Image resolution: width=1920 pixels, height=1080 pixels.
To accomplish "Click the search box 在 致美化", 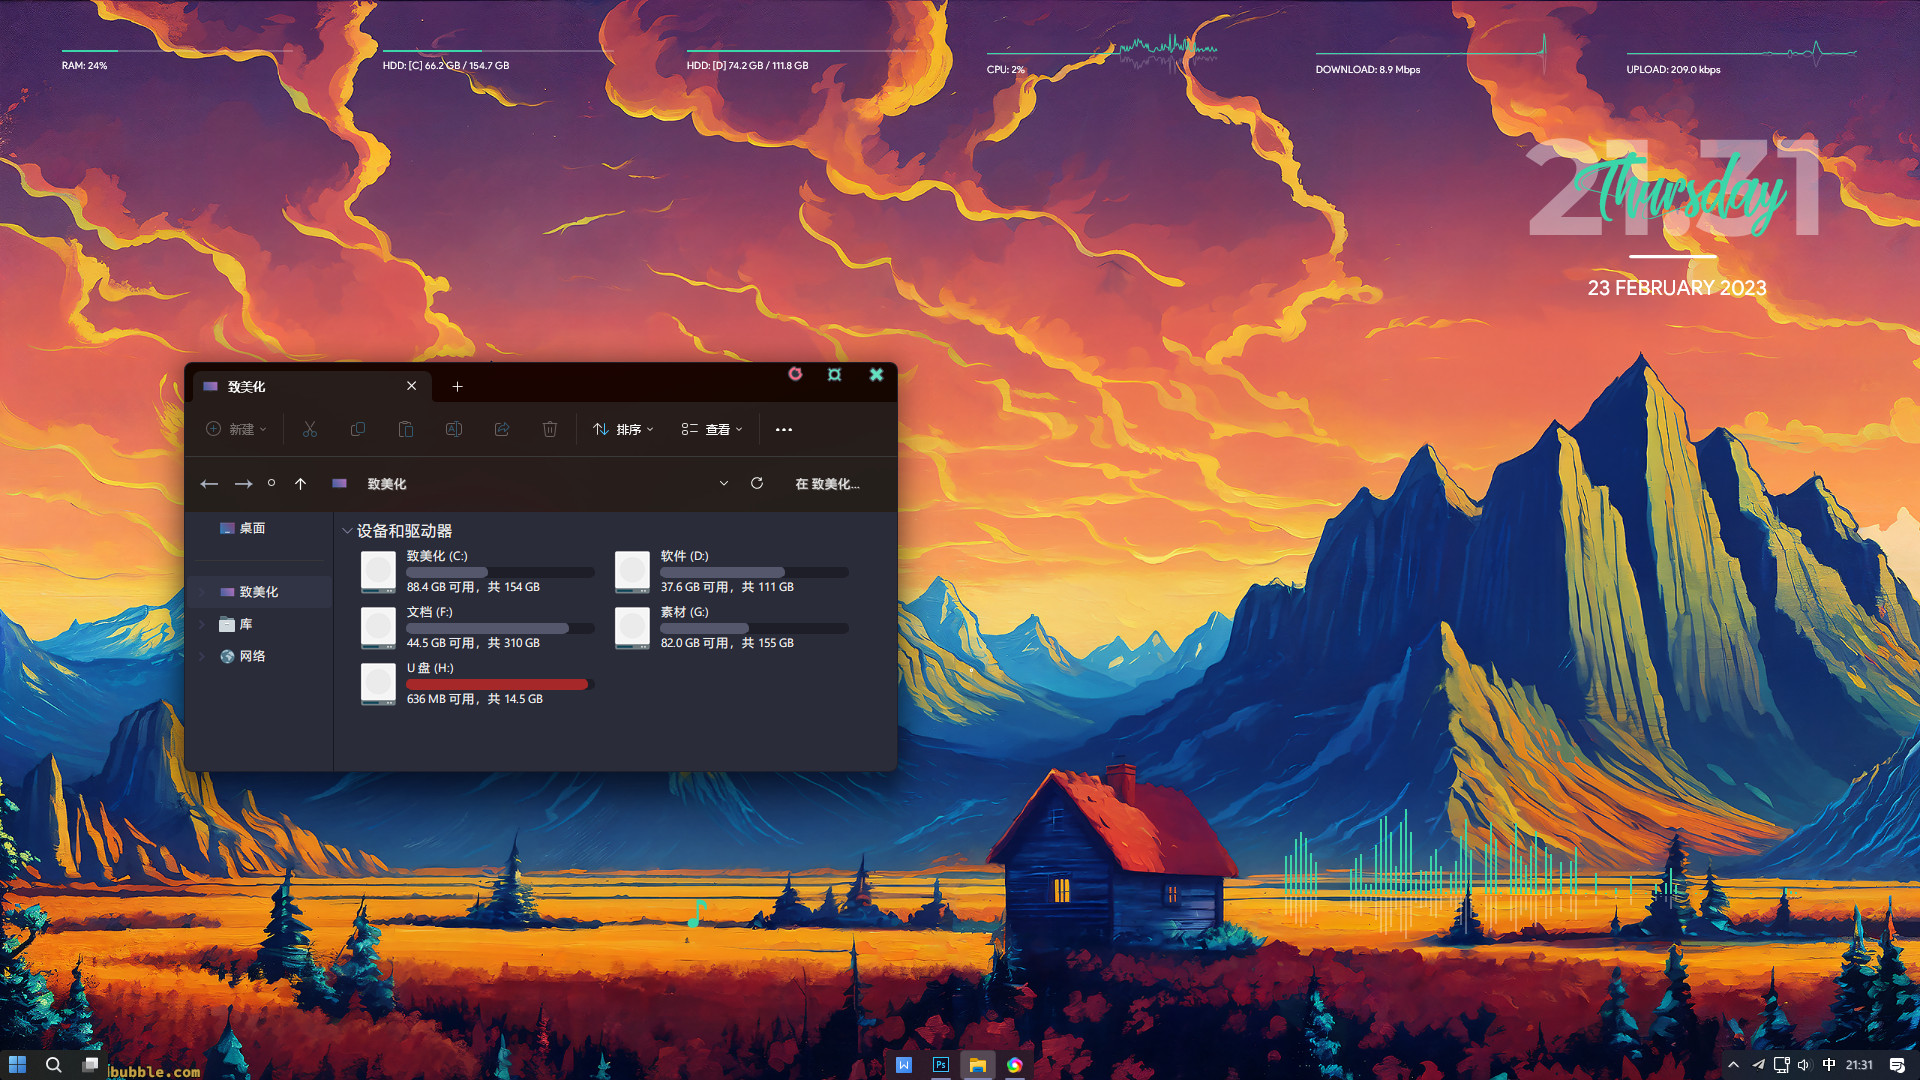I will [827, 483].
